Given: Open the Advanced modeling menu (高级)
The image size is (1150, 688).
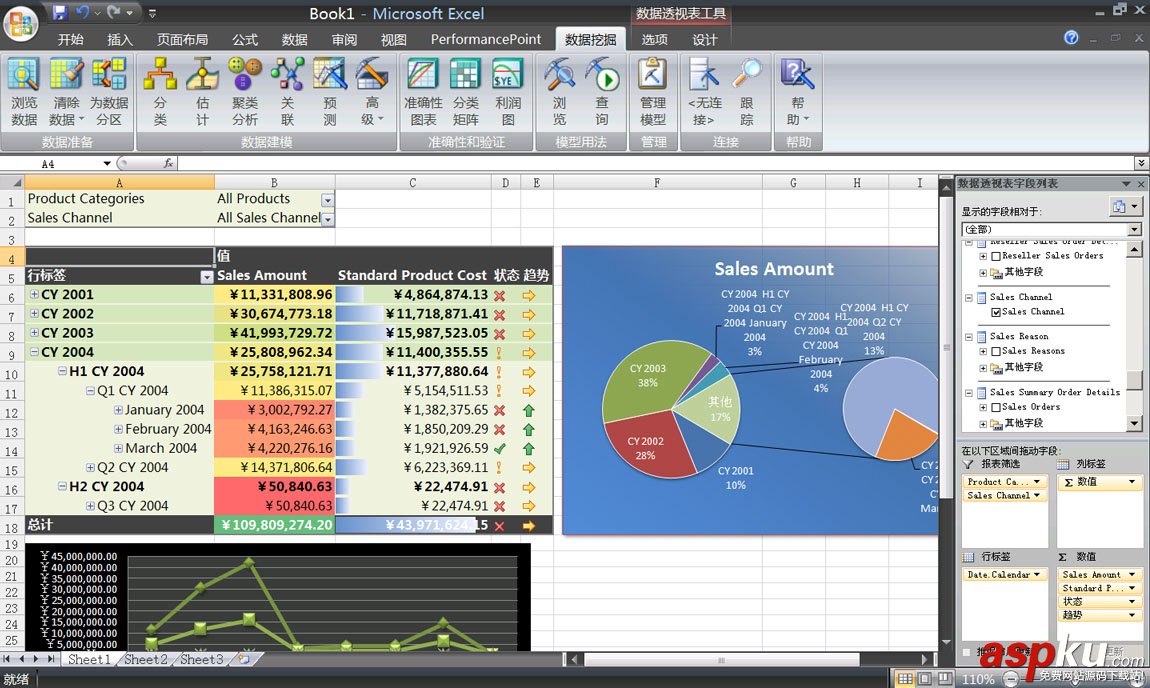Looking at the screenshot, I should pos(373,92).
